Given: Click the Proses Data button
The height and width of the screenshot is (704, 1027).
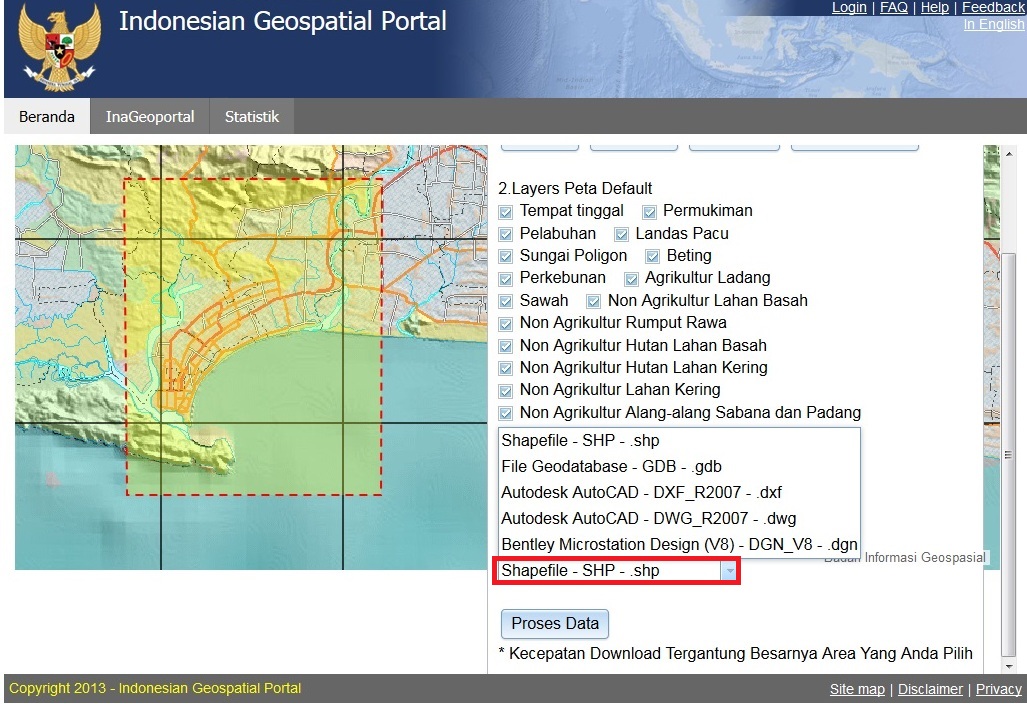Looking at the screenshot, I should pyautogui.click(x=555, y=623).
